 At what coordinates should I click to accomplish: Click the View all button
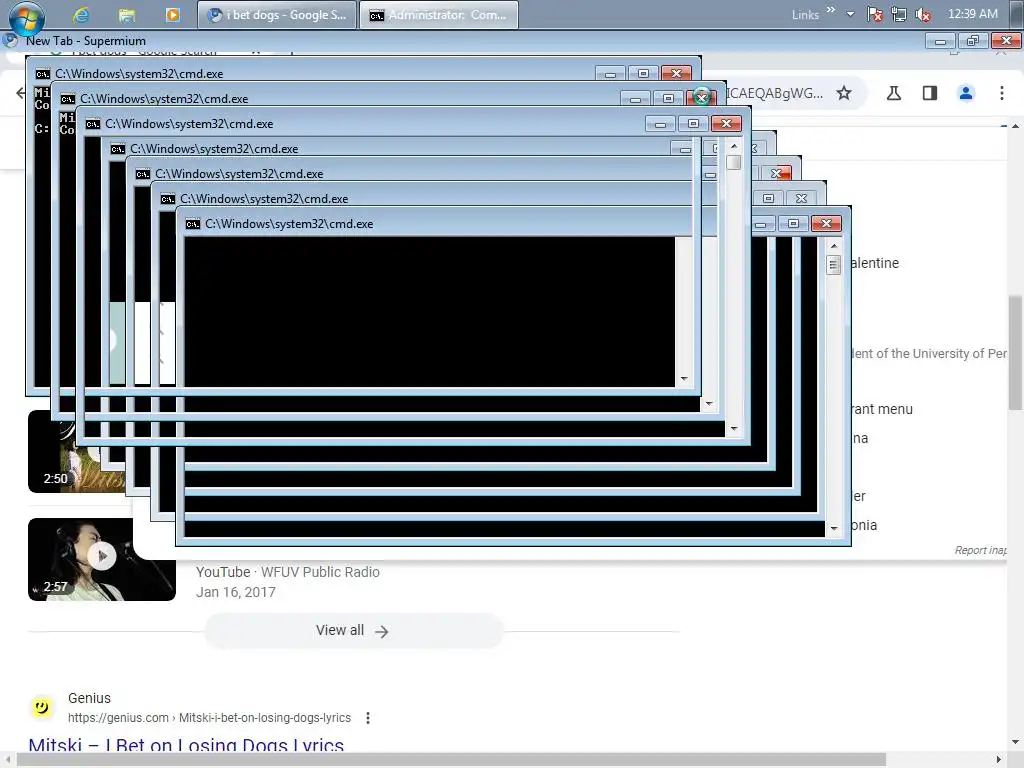pos(353,631)
